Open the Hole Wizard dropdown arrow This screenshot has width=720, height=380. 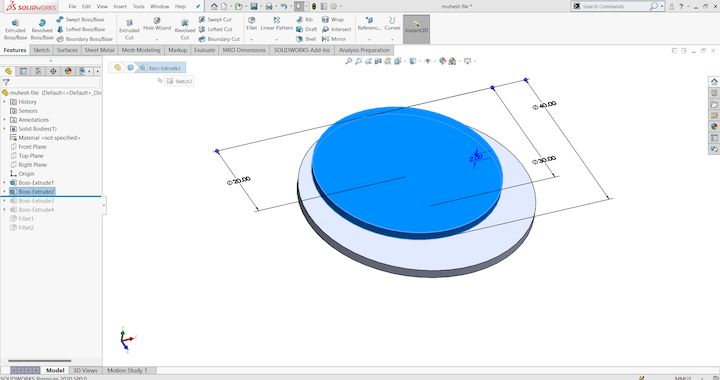coord(157,39)
